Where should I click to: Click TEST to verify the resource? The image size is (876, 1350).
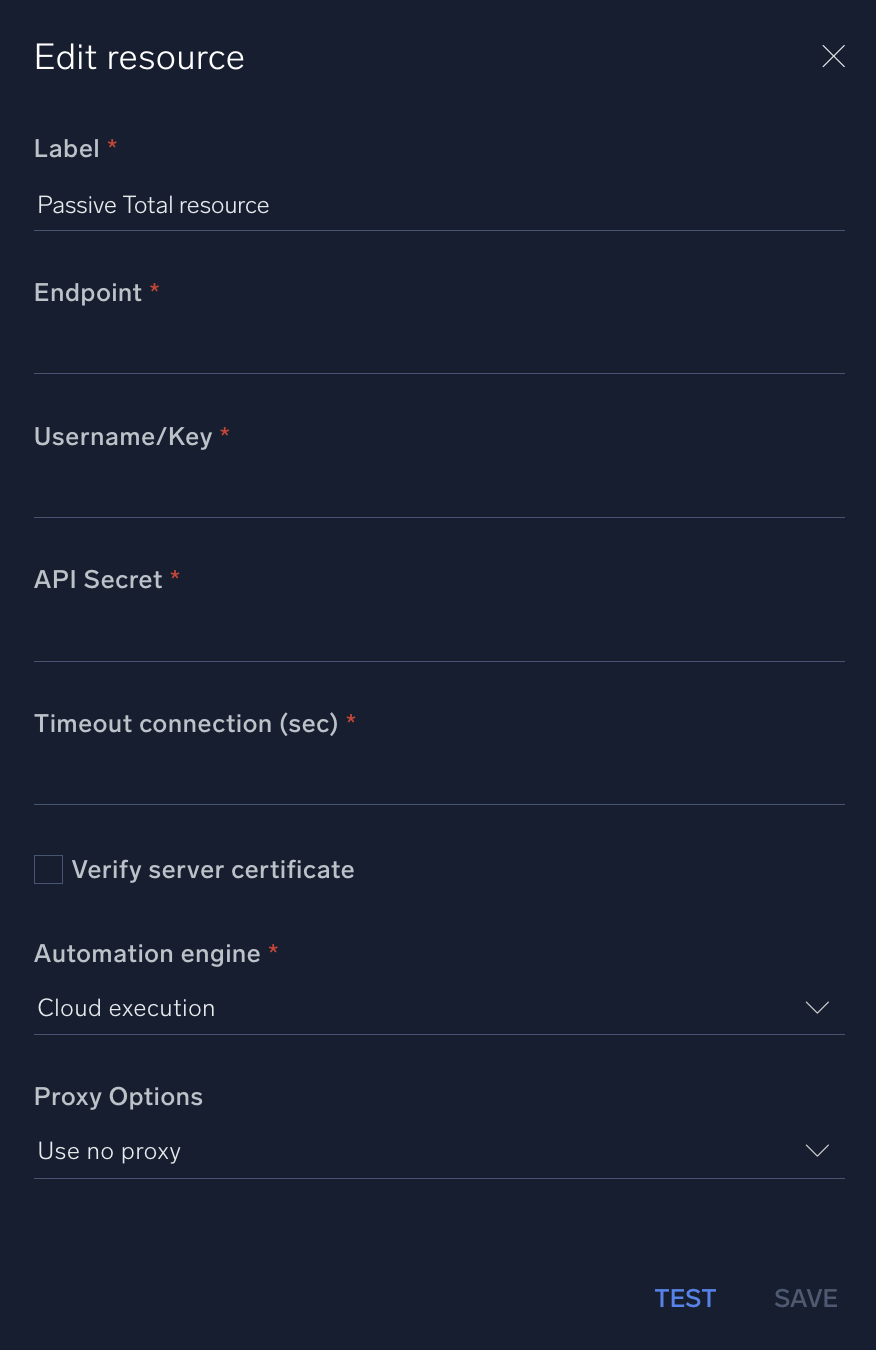(x=685, y=1297)
